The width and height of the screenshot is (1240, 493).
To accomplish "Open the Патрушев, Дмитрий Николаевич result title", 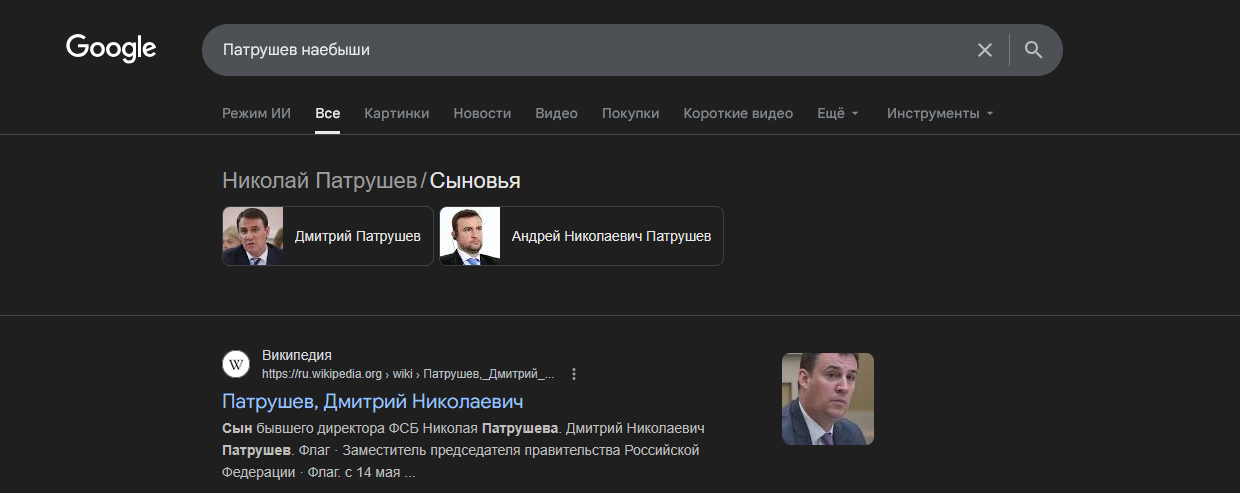I will [373, 402].
